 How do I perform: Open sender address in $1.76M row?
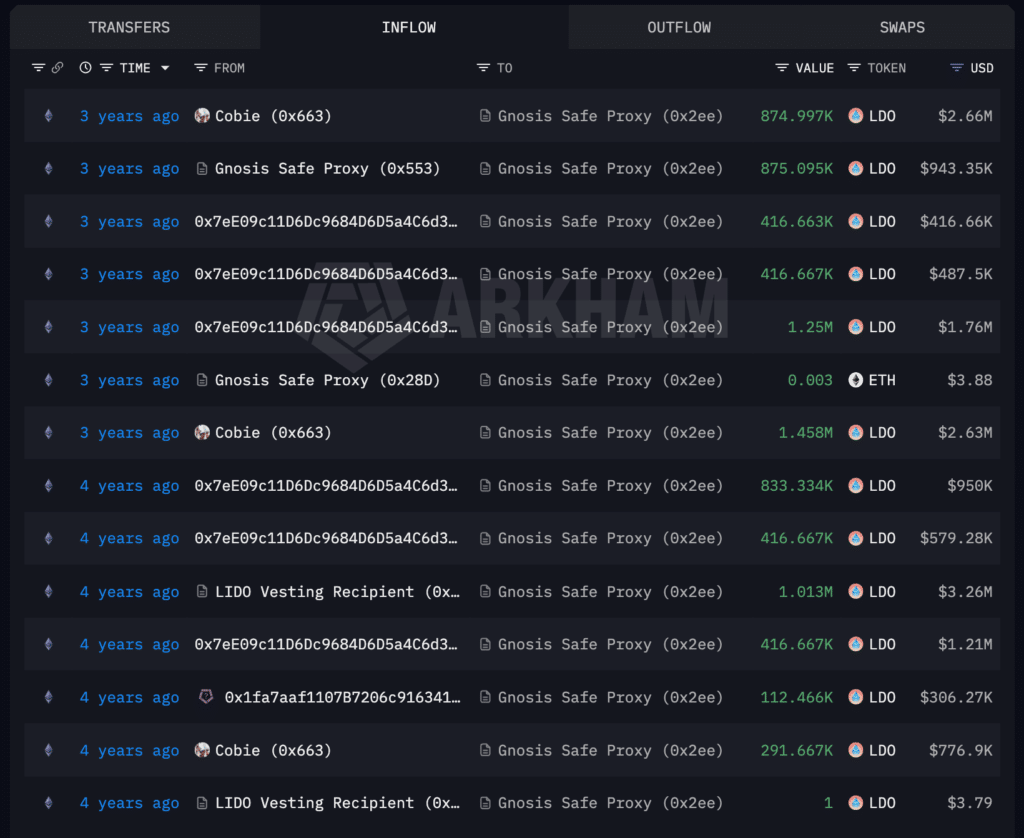coord(326,327)
